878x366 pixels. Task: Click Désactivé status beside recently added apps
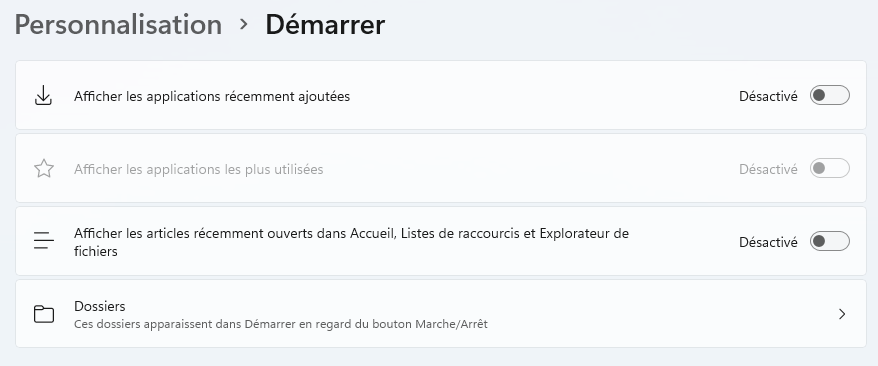[768, 96]
